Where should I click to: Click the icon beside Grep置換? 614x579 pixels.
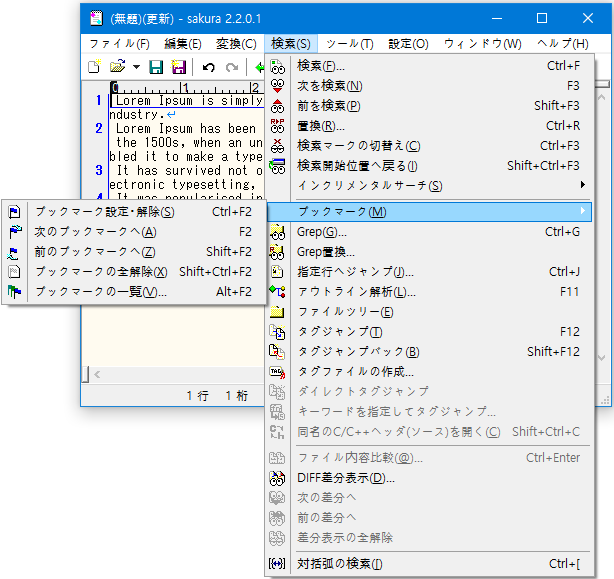(278, 252)
